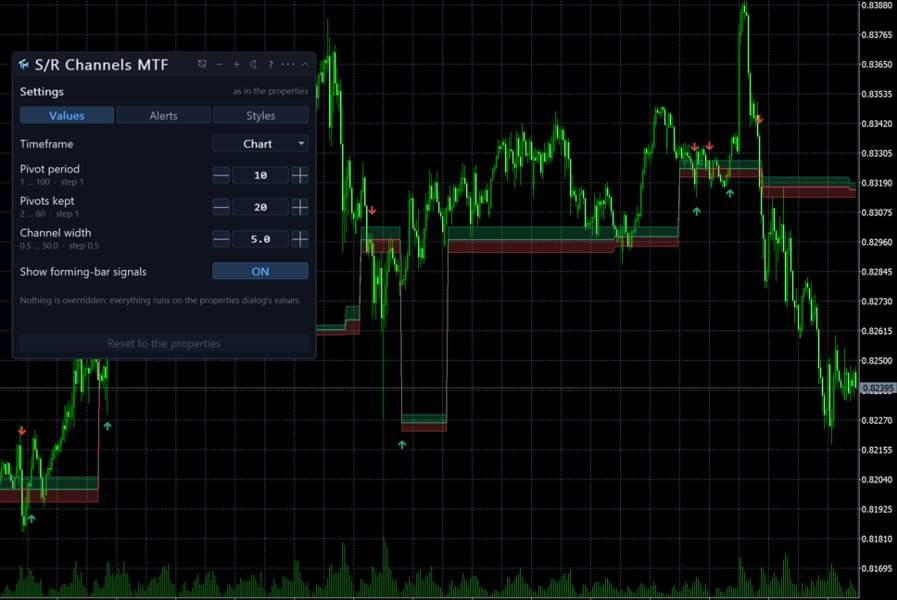Decrease the Pivot period value
897x600 pixels.
coord(221,175)
